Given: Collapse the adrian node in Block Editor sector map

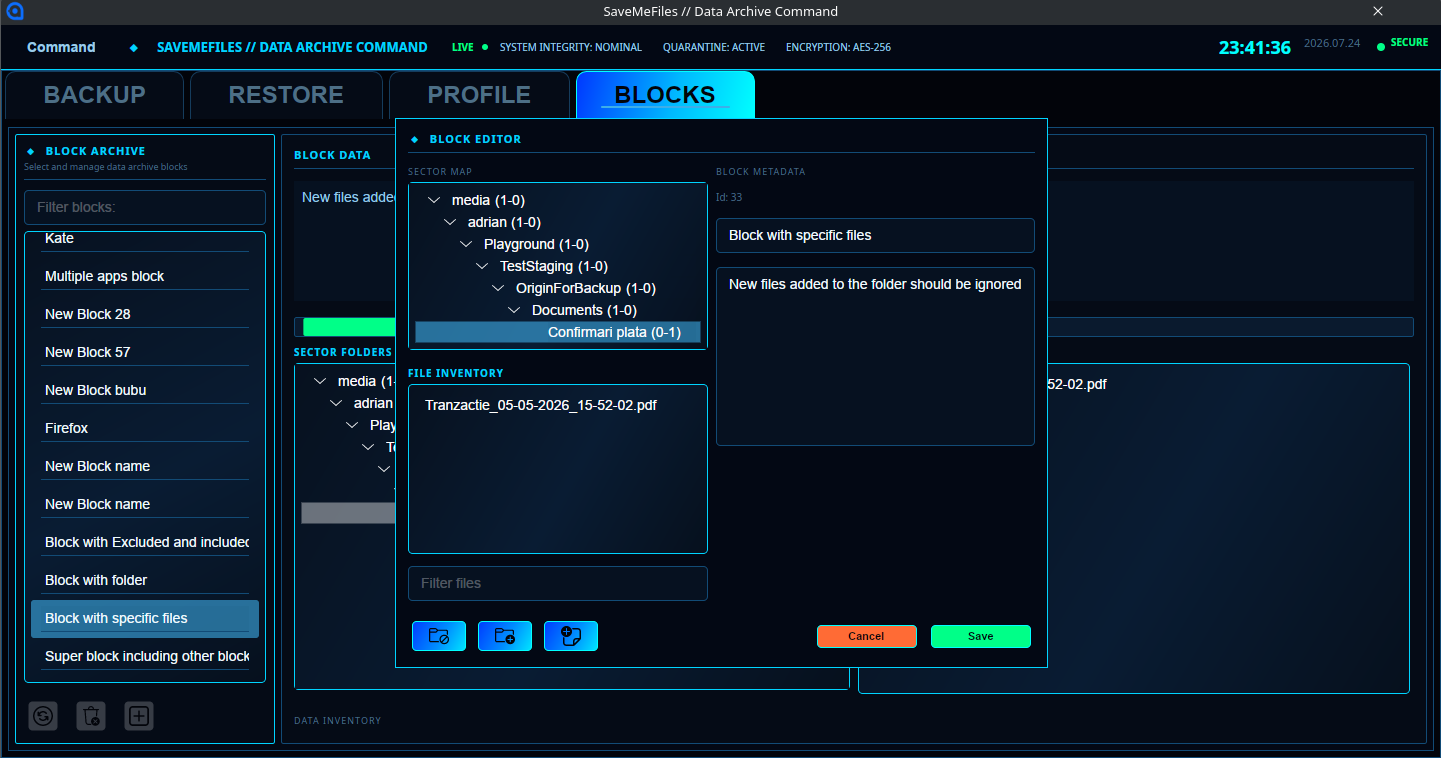Looking at the screenshot, I should tap(450, 223).
